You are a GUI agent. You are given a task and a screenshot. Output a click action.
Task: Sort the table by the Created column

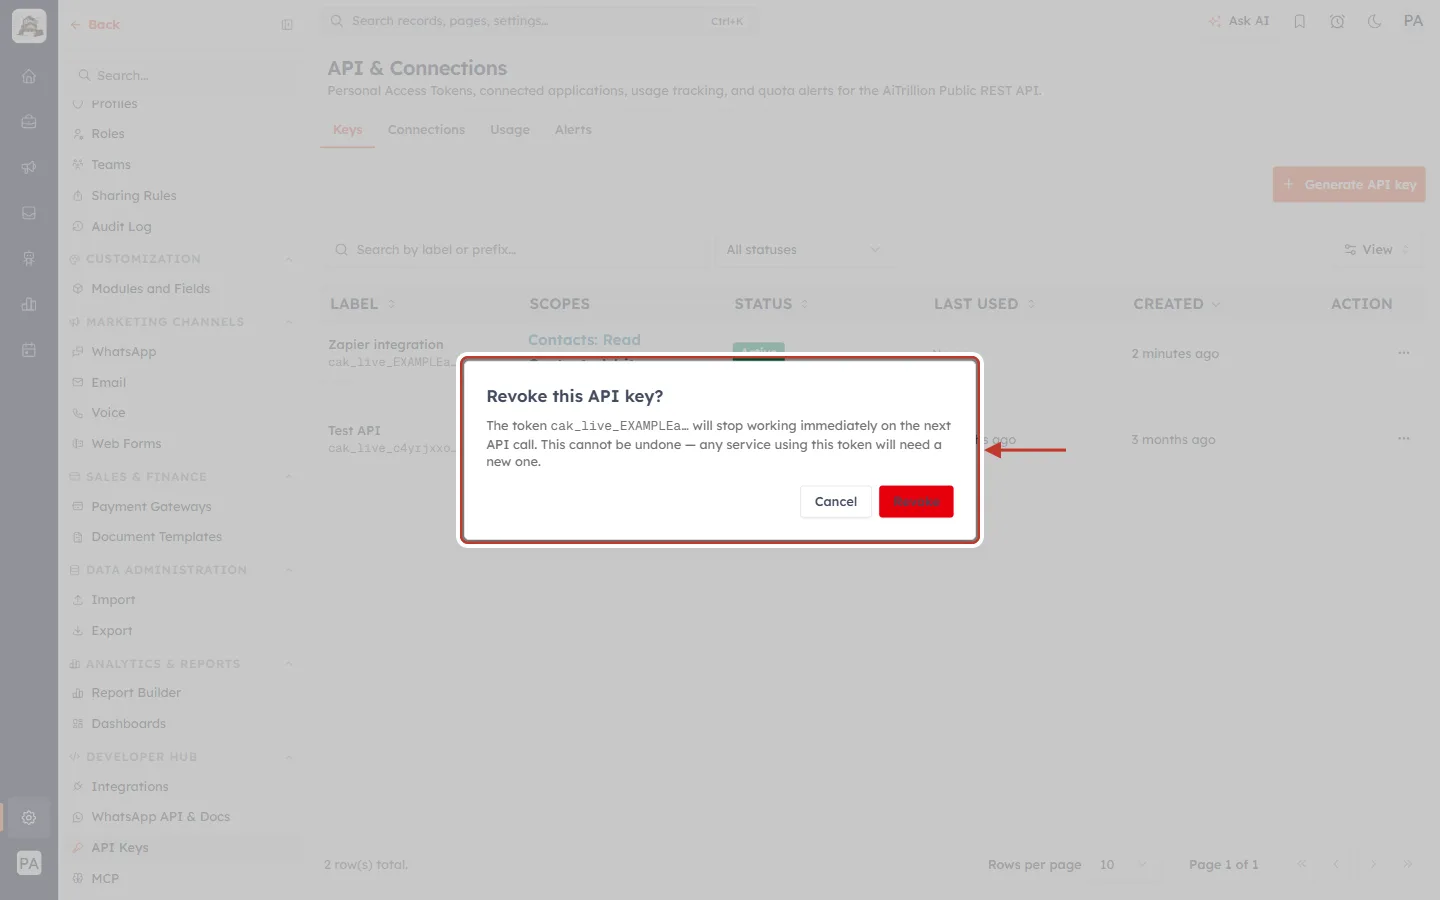tap(1176, 304)
